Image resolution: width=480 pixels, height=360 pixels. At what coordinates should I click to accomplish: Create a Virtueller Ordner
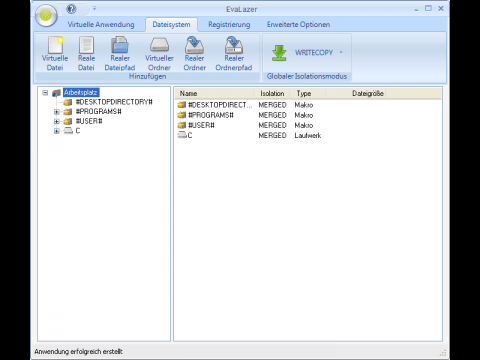click(x=159, y=53)
